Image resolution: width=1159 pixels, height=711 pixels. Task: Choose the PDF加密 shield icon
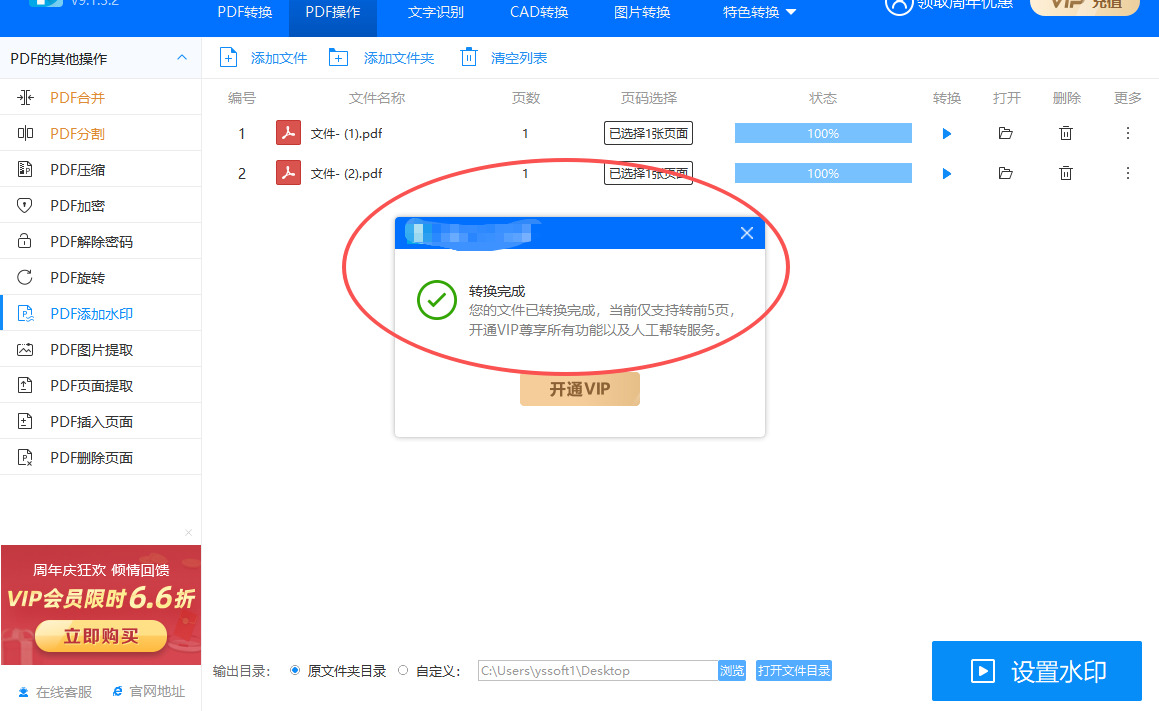[x=25, y=205]
